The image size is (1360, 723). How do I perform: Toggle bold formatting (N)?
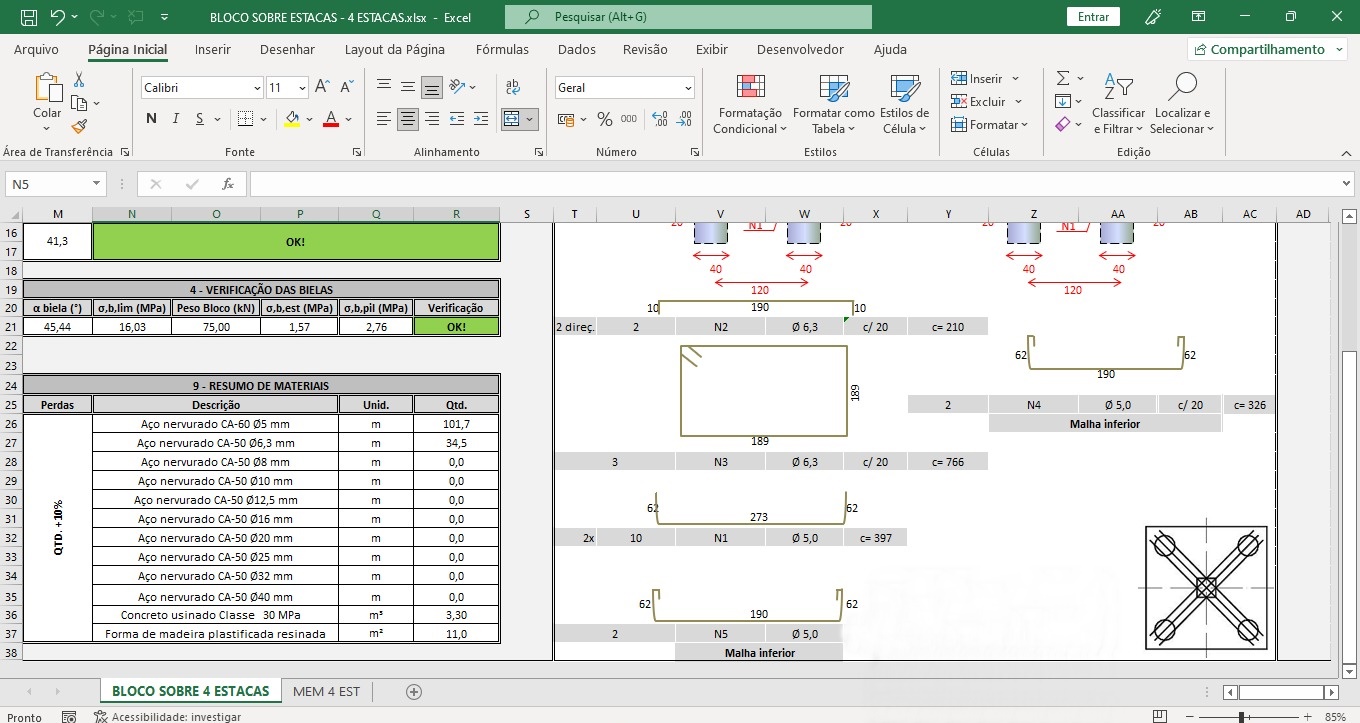pyautogui.click(x=151, y=119)
